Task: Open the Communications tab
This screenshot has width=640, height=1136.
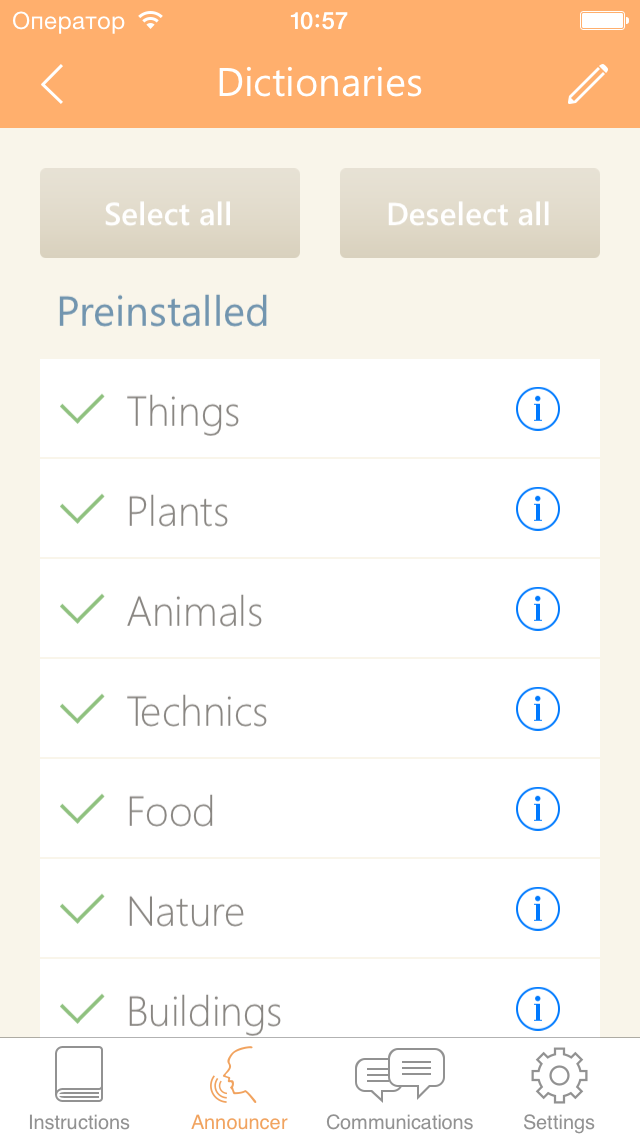Action: (399, 1088)
